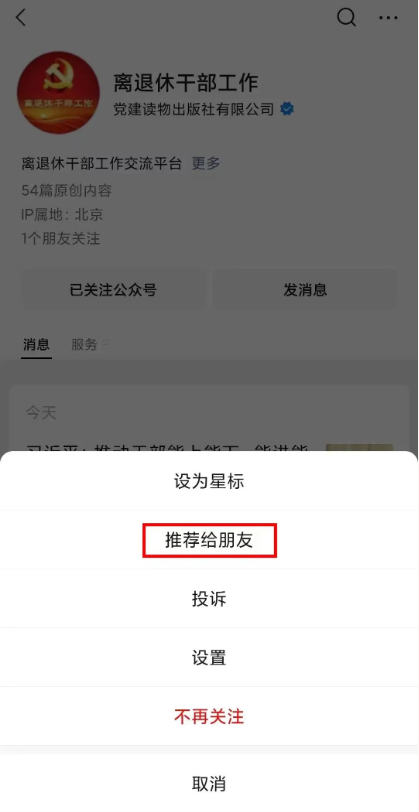Open search with the magnifier icon
Image resolution: width=419 pixels, height=812 pixels.
pos(346,18)
